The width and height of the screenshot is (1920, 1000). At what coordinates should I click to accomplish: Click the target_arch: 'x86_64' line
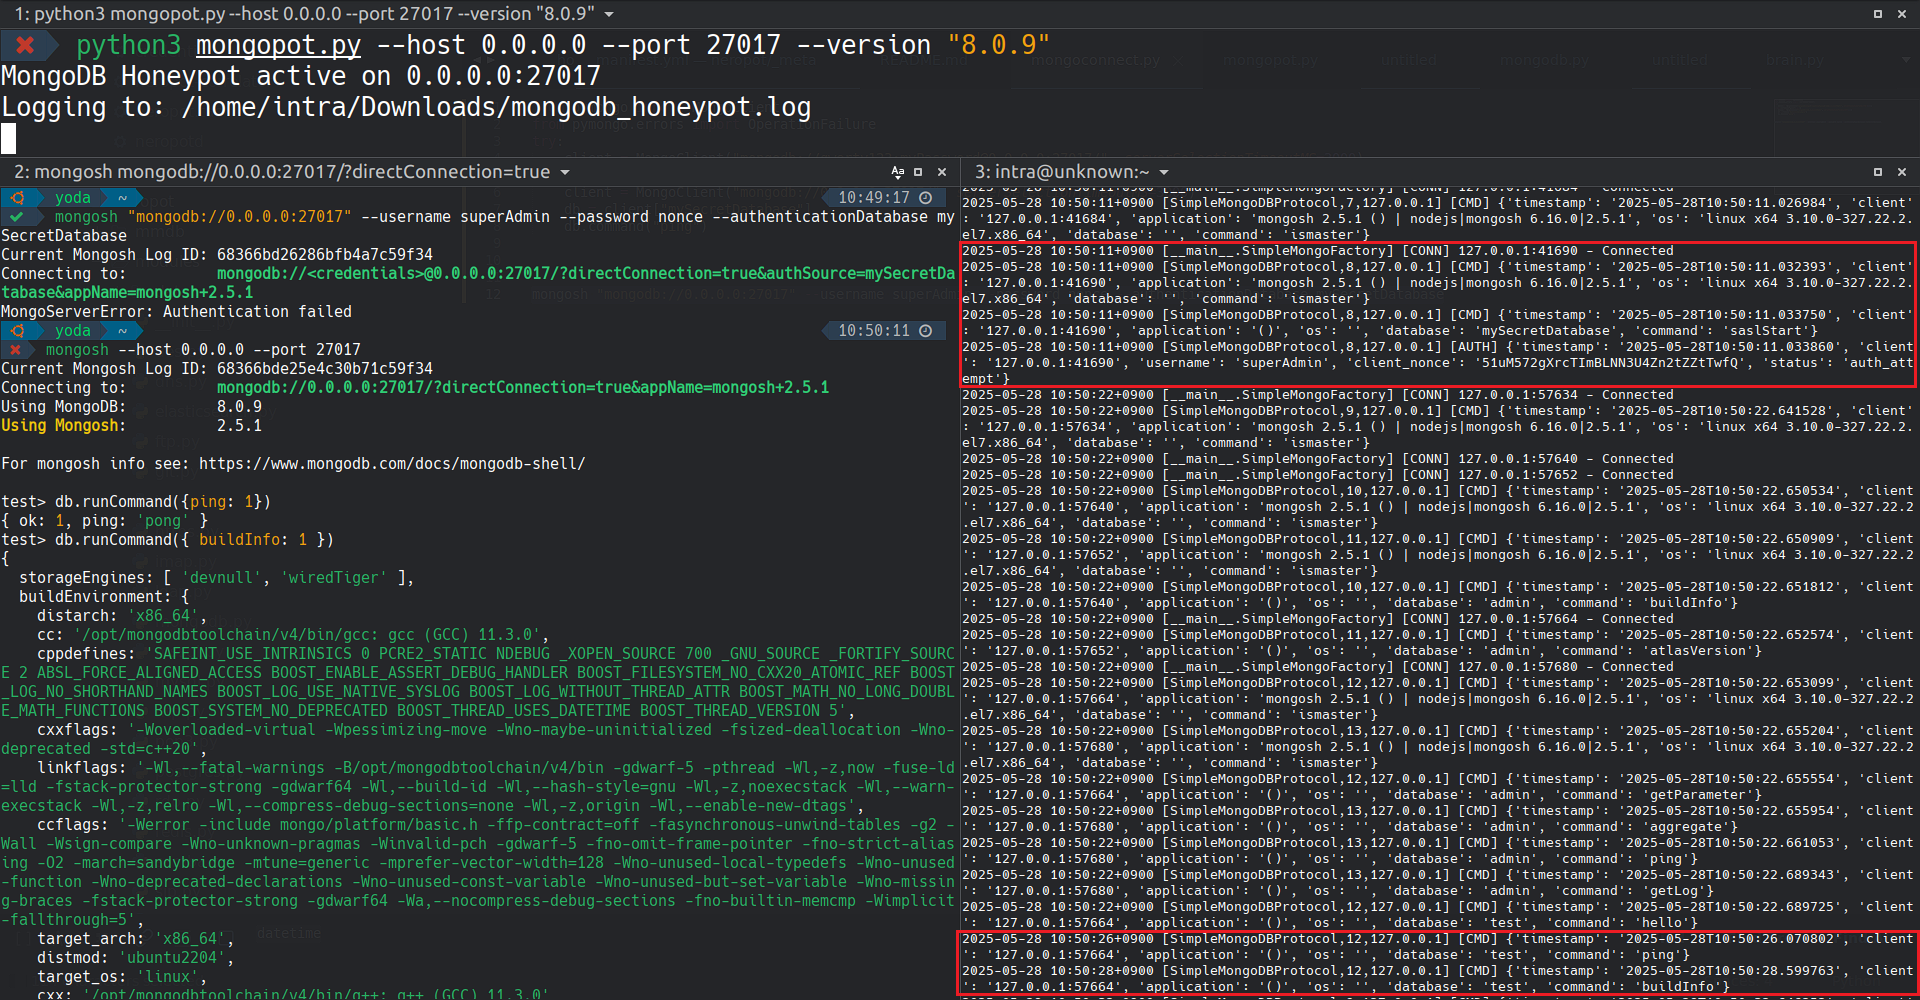click(136, 939)
